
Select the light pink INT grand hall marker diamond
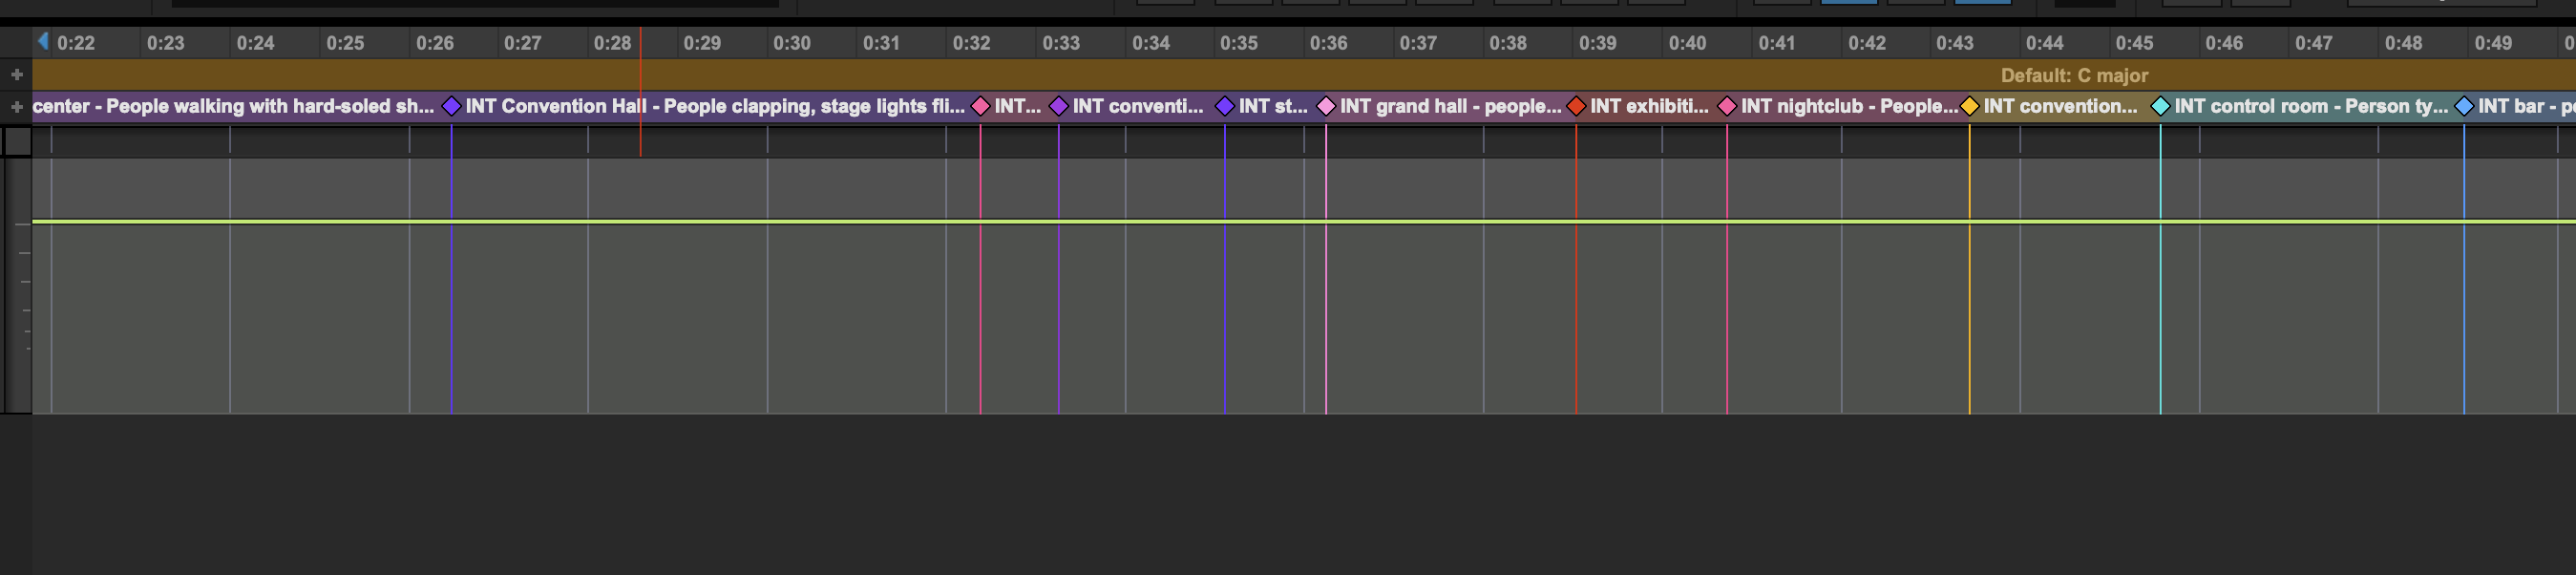coord(1326,107)
